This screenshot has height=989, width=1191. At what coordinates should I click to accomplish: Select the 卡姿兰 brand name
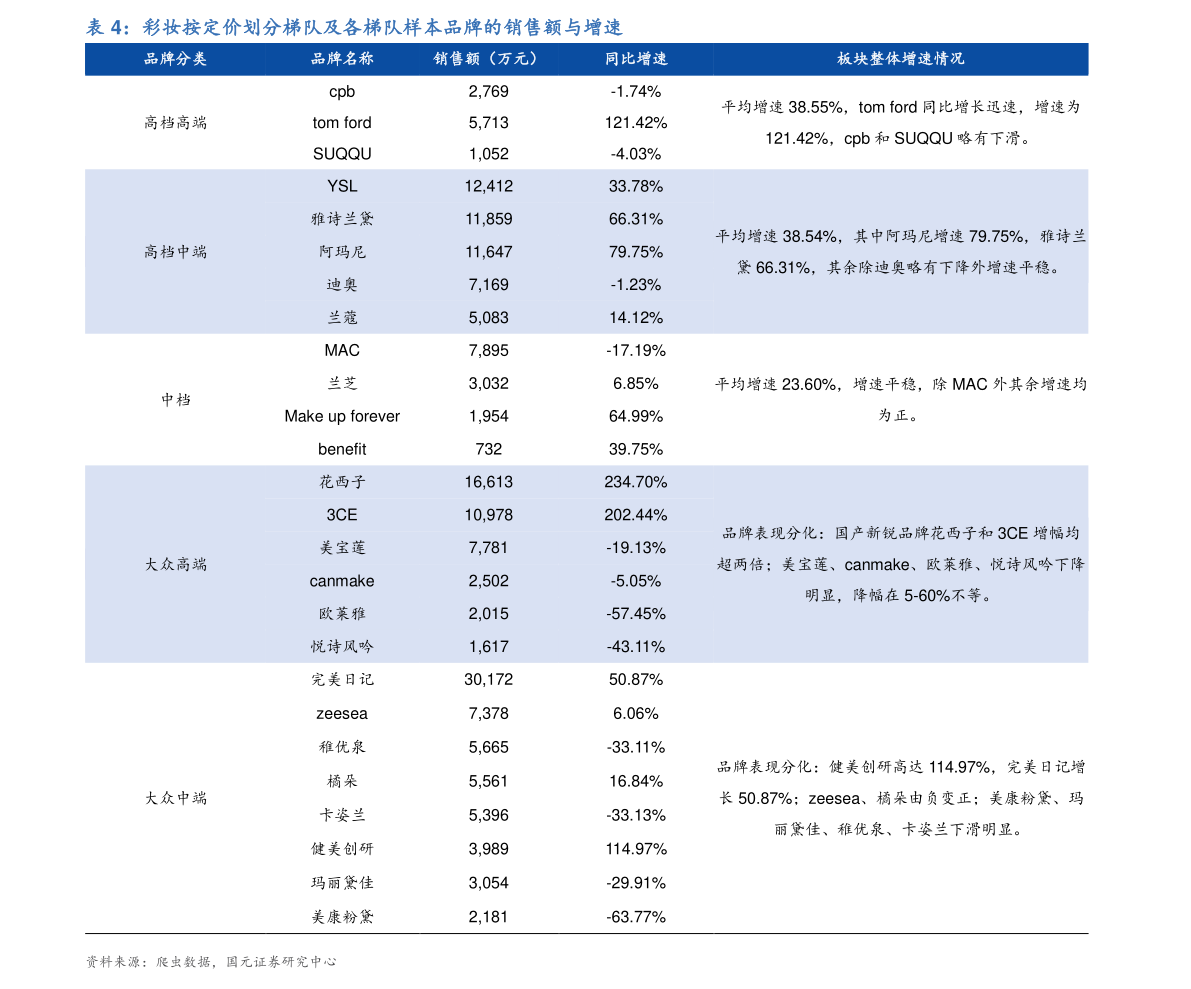coord(342,816)
